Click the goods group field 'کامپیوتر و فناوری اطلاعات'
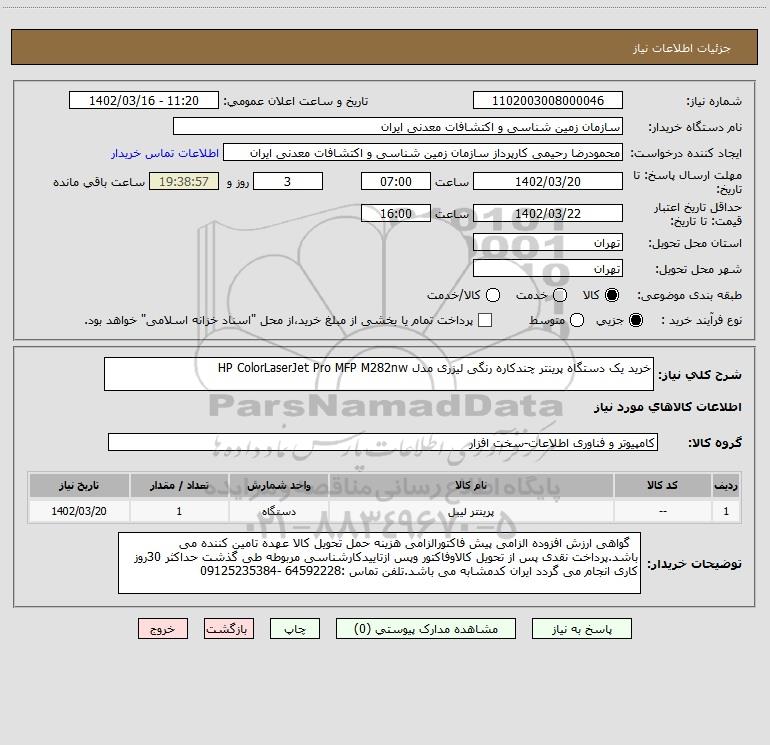The image size is (770, 745). point(383,442)
